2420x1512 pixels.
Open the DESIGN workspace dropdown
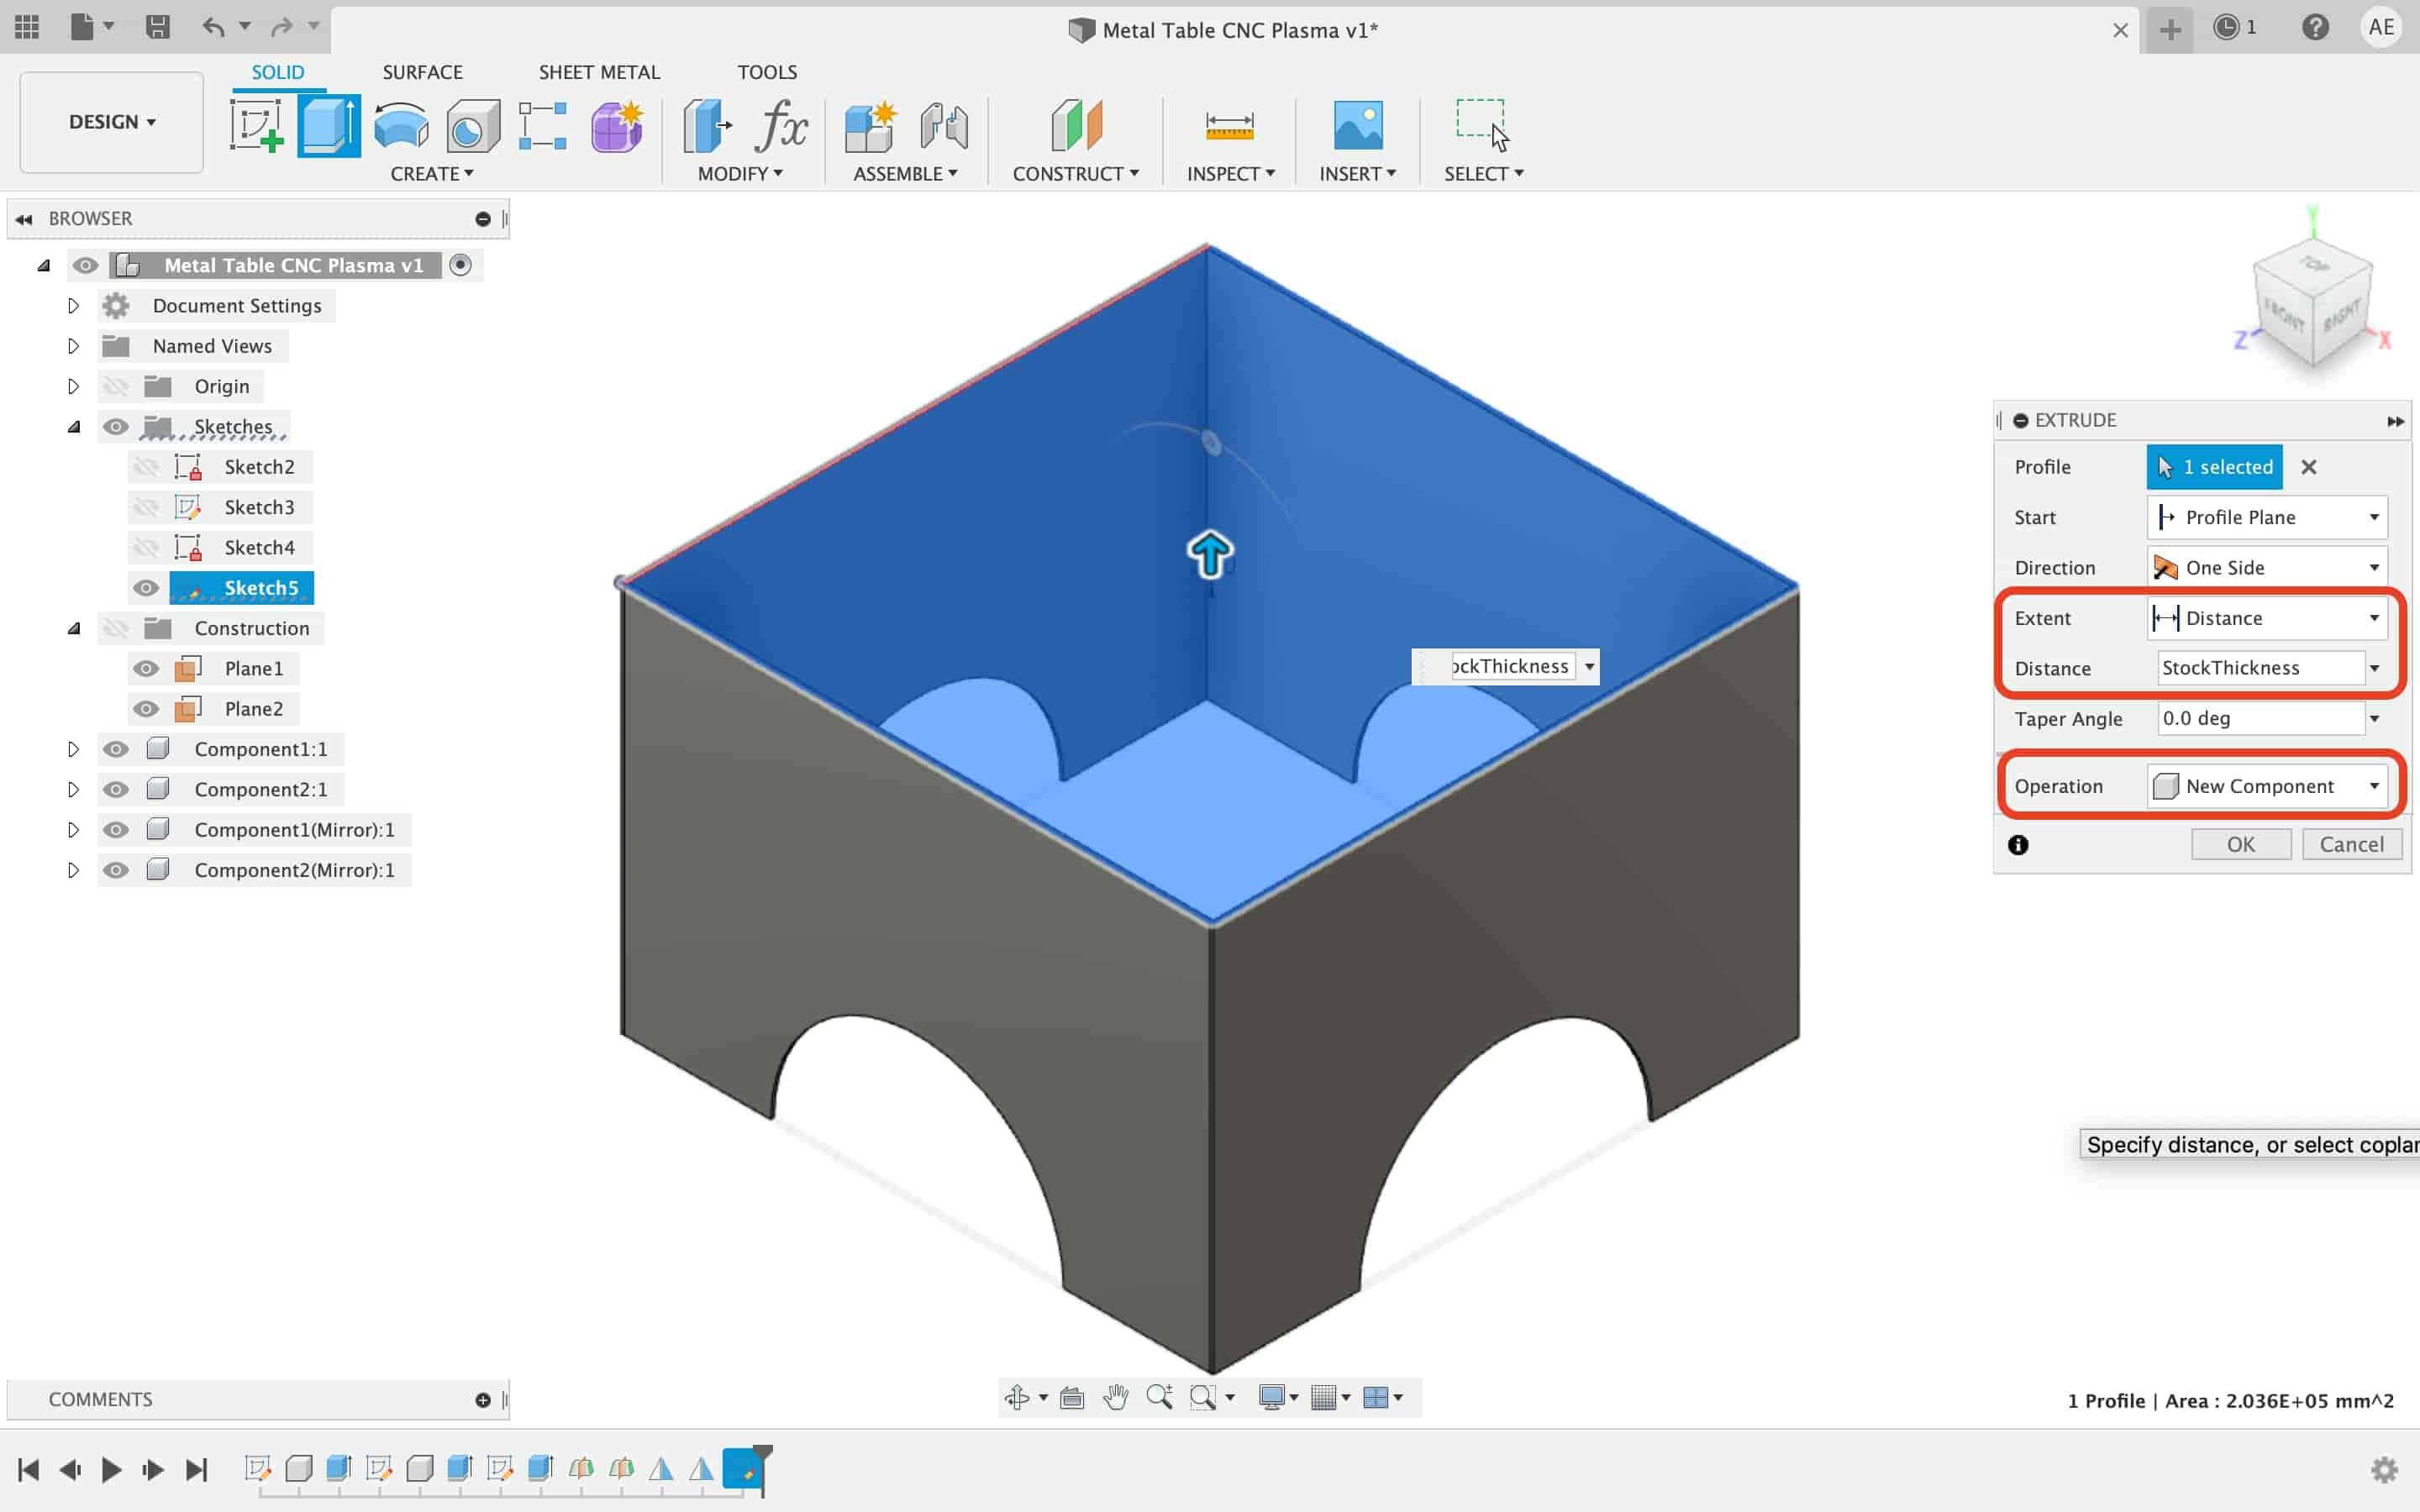point(112,122)
